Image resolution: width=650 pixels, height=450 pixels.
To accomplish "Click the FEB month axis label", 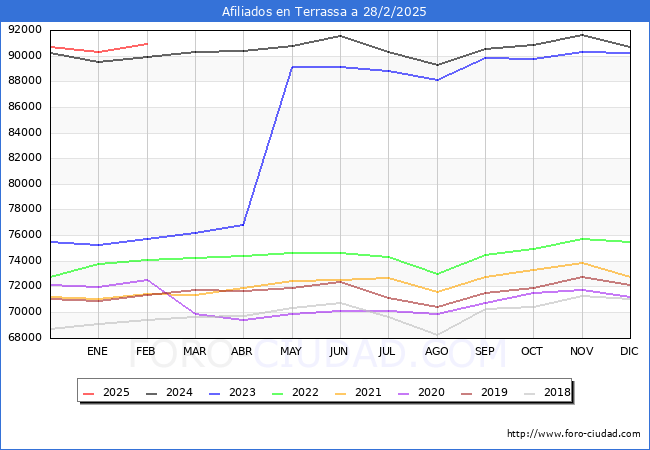I will [x=146, y=351].
